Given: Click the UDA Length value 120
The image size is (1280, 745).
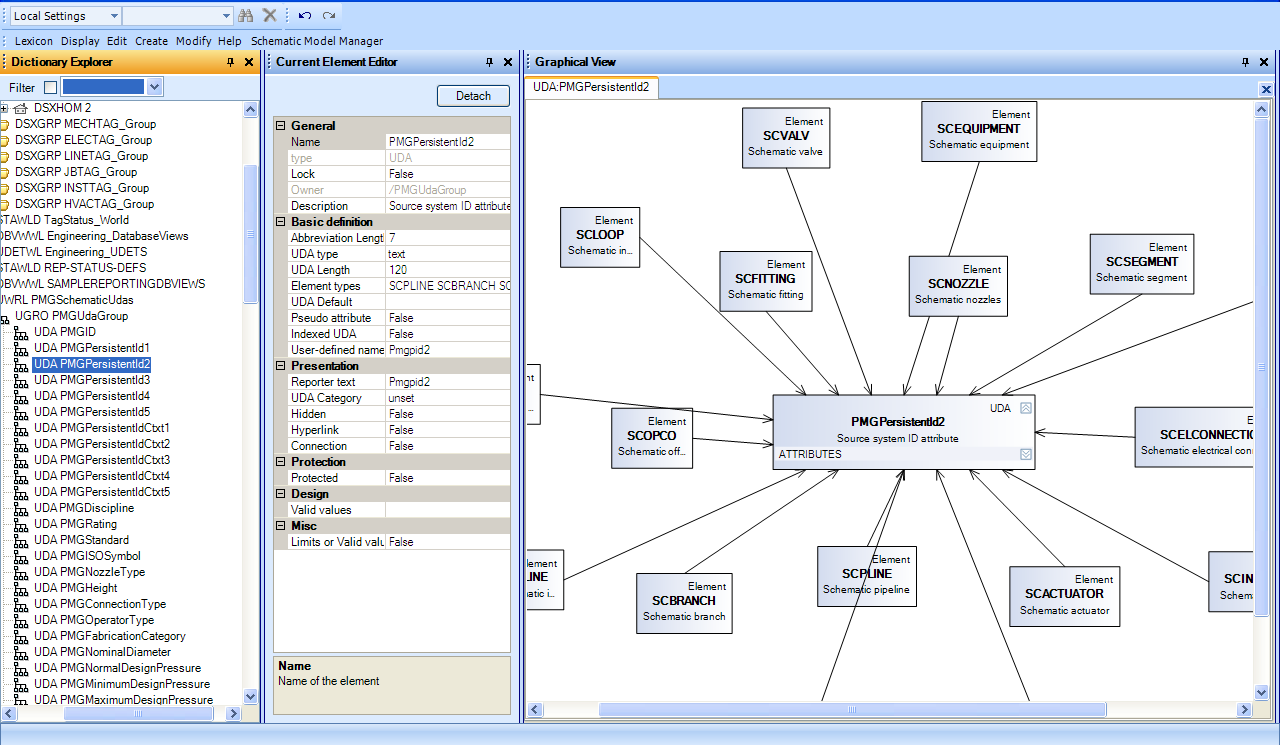Looking at the screenshot, I should 448,270.
